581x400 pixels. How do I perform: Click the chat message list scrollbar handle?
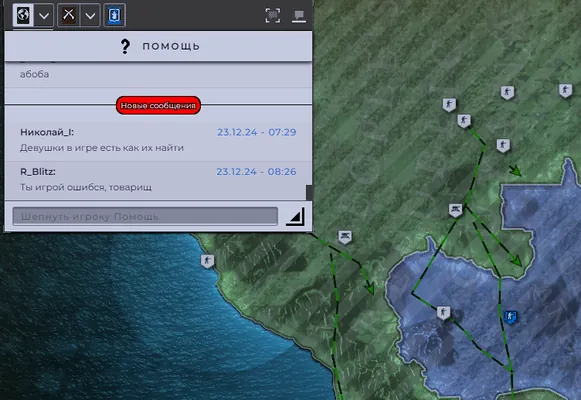point(309,193)
